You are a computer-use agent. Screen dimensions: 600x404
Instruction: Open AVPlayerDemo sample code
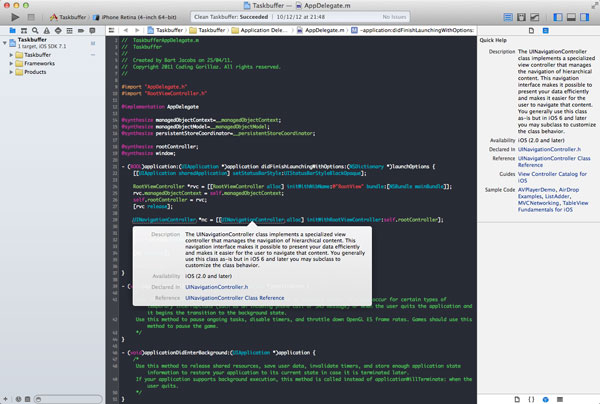537,190
